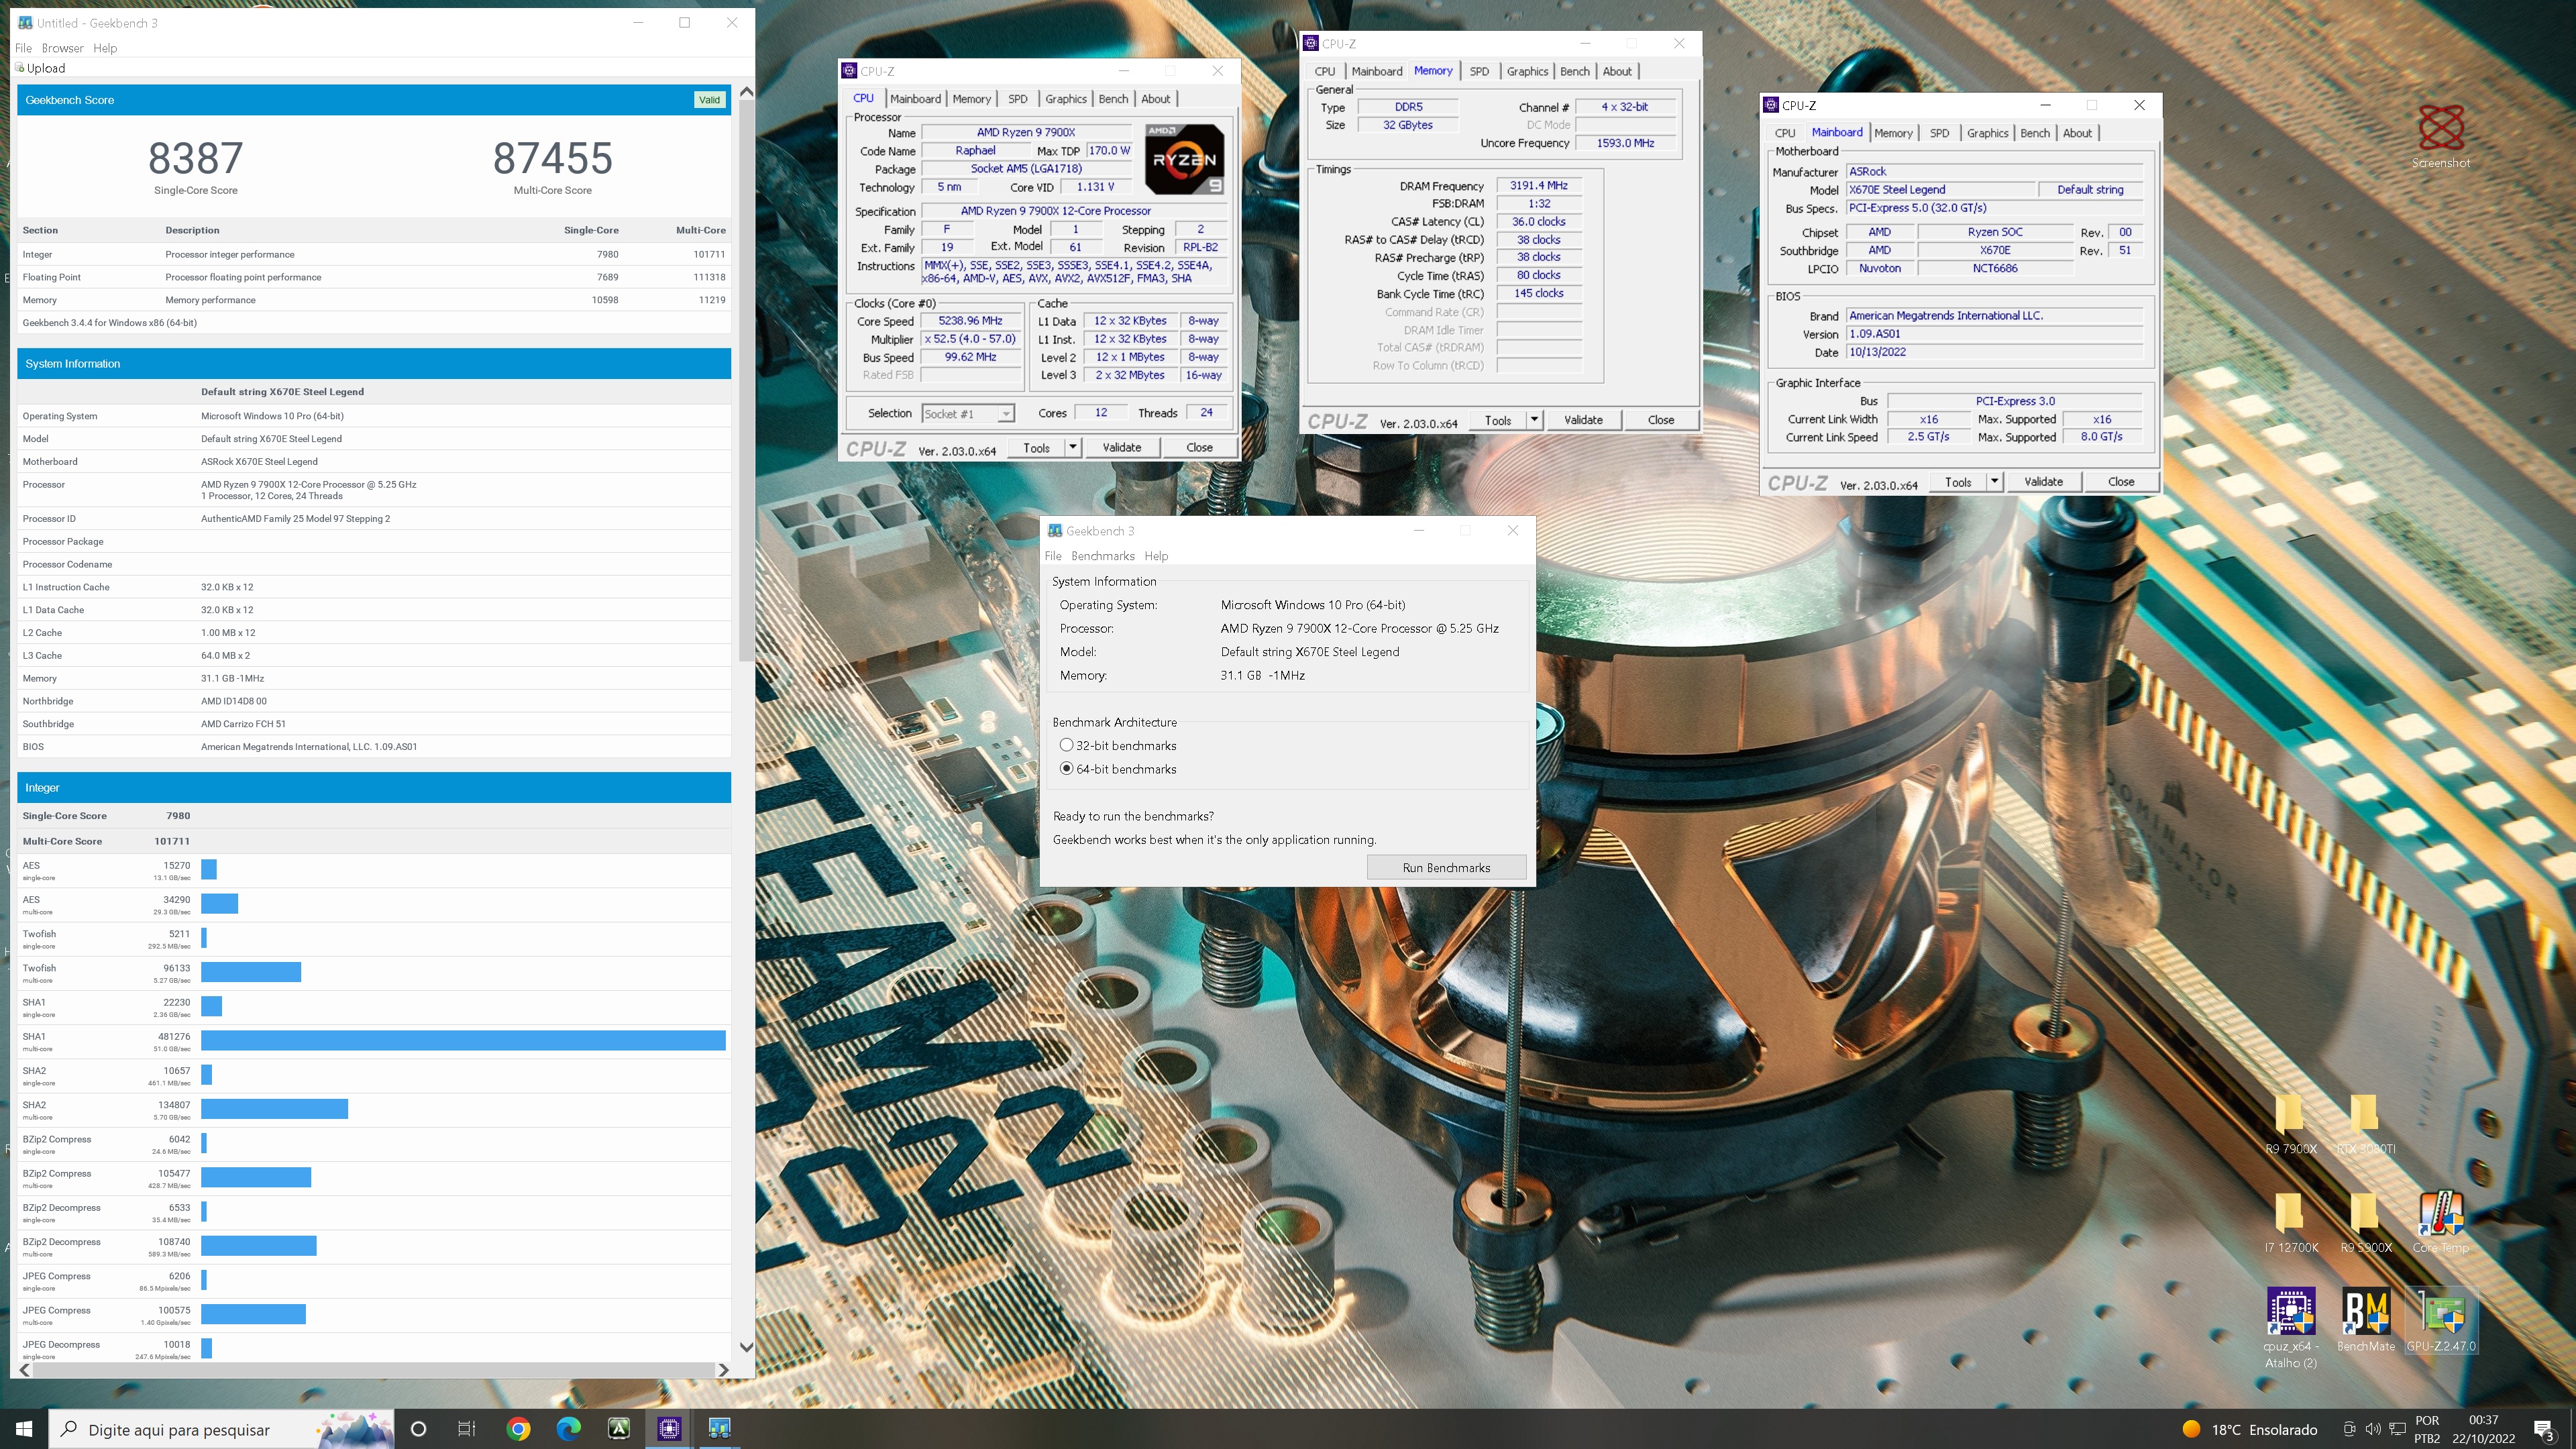Switch to Geekbench 3 in the taskbar
The image size is (2576, 1449).
[x=719, y=1429]
